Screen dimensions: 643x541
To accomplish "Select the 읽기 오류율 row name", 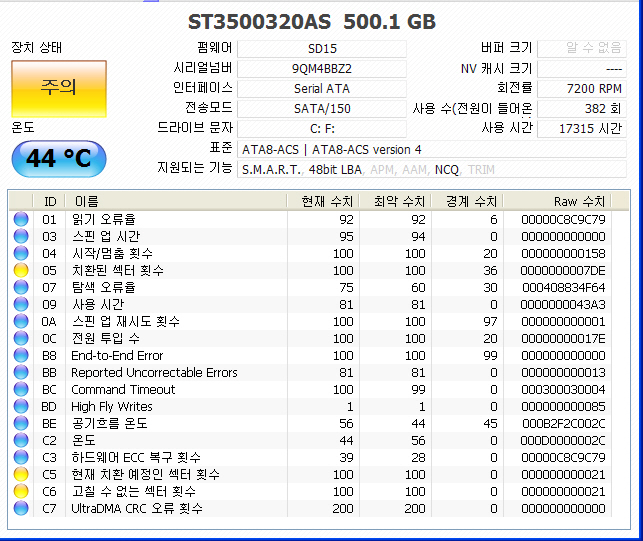I will click(103, 219).
